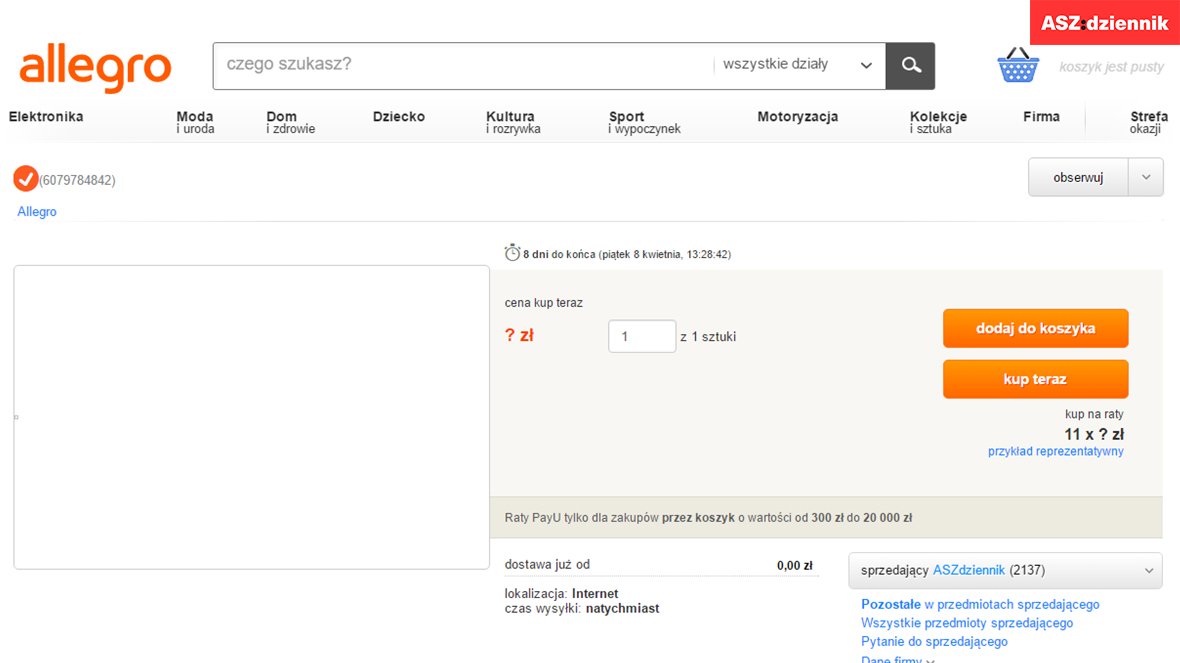Click the 'czas wysyłki: natychmiast' text
Viewport: 1180px width, 663px height.
tap(582, 609)
